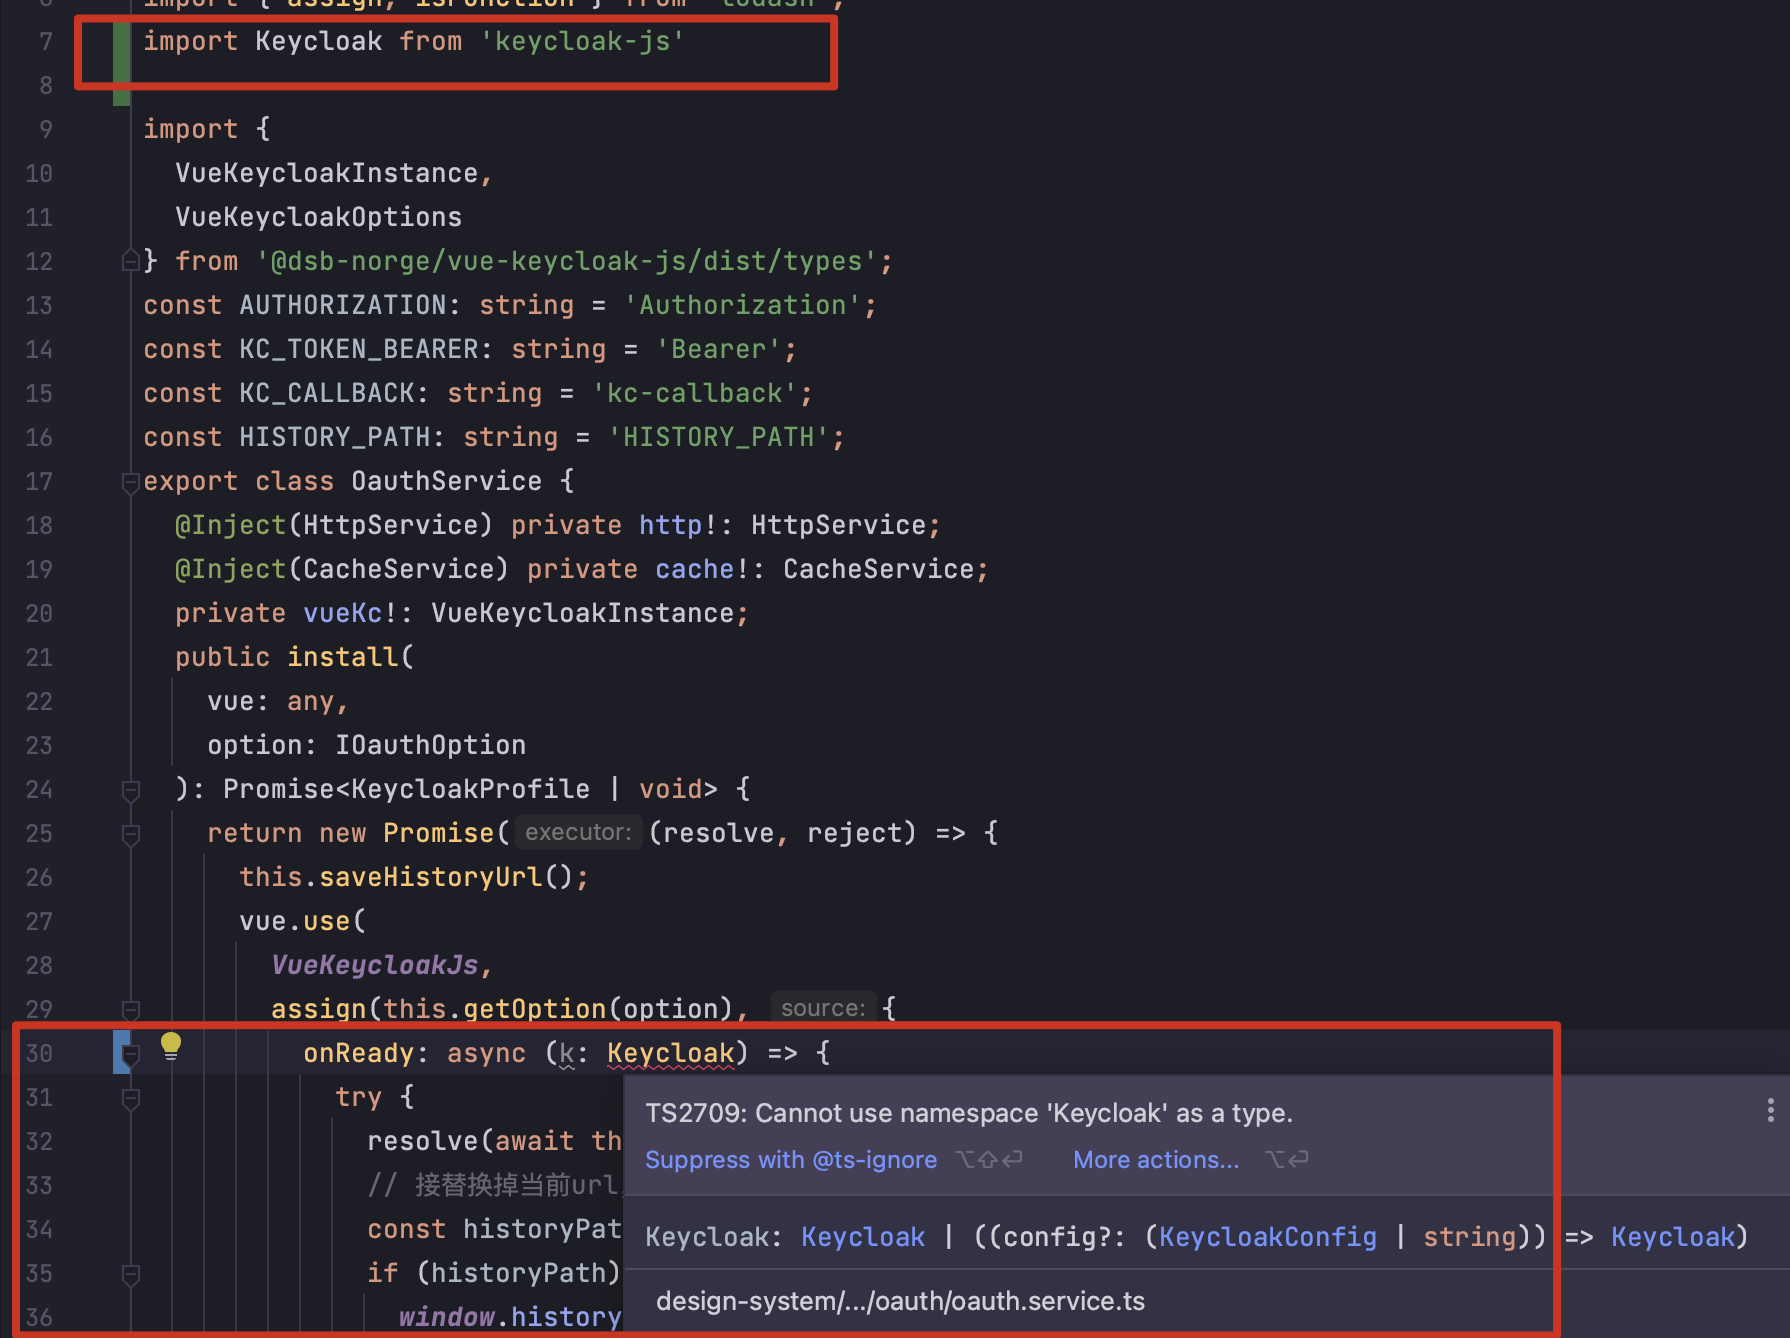Fold the install method starting at line 24
The width and height of the screenshot is (1790, 1338).
[130, 790]
